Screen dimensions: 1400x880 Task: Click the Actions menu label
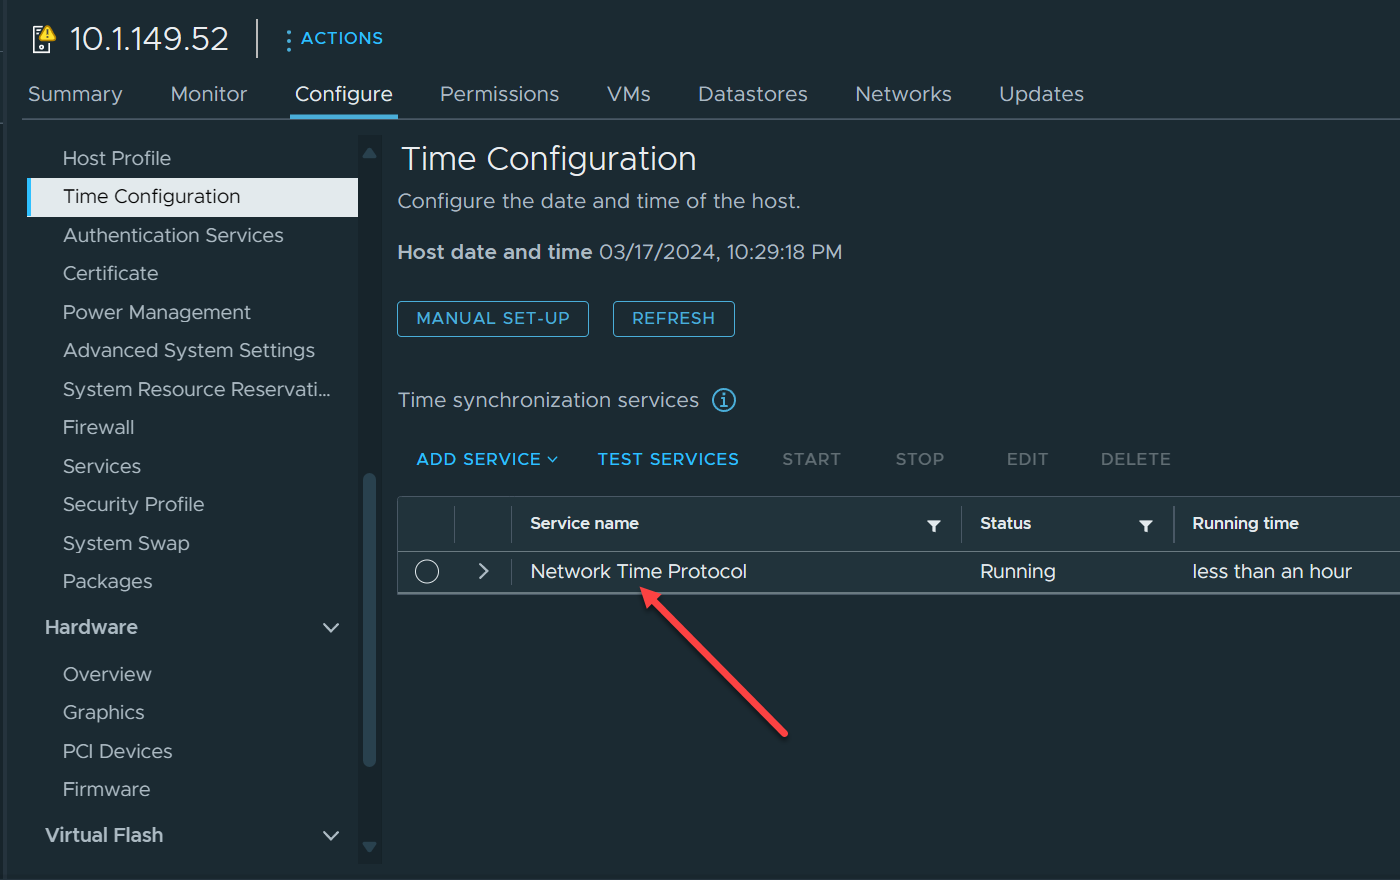(x=342, y=38)
